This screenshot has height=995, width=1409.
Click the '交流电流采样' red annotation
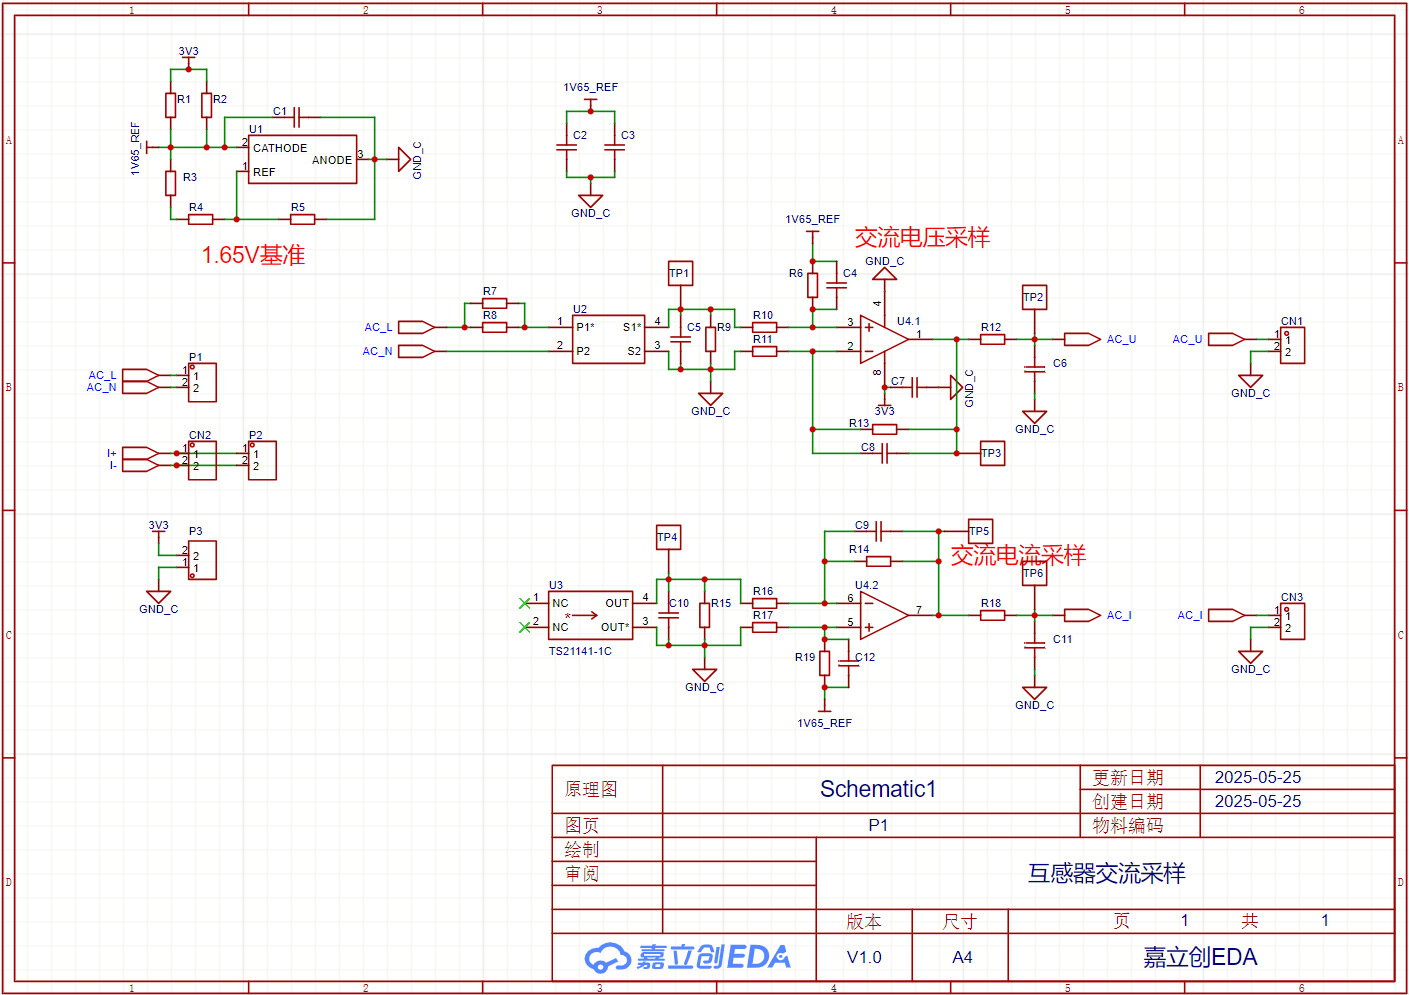point(1018,555)
